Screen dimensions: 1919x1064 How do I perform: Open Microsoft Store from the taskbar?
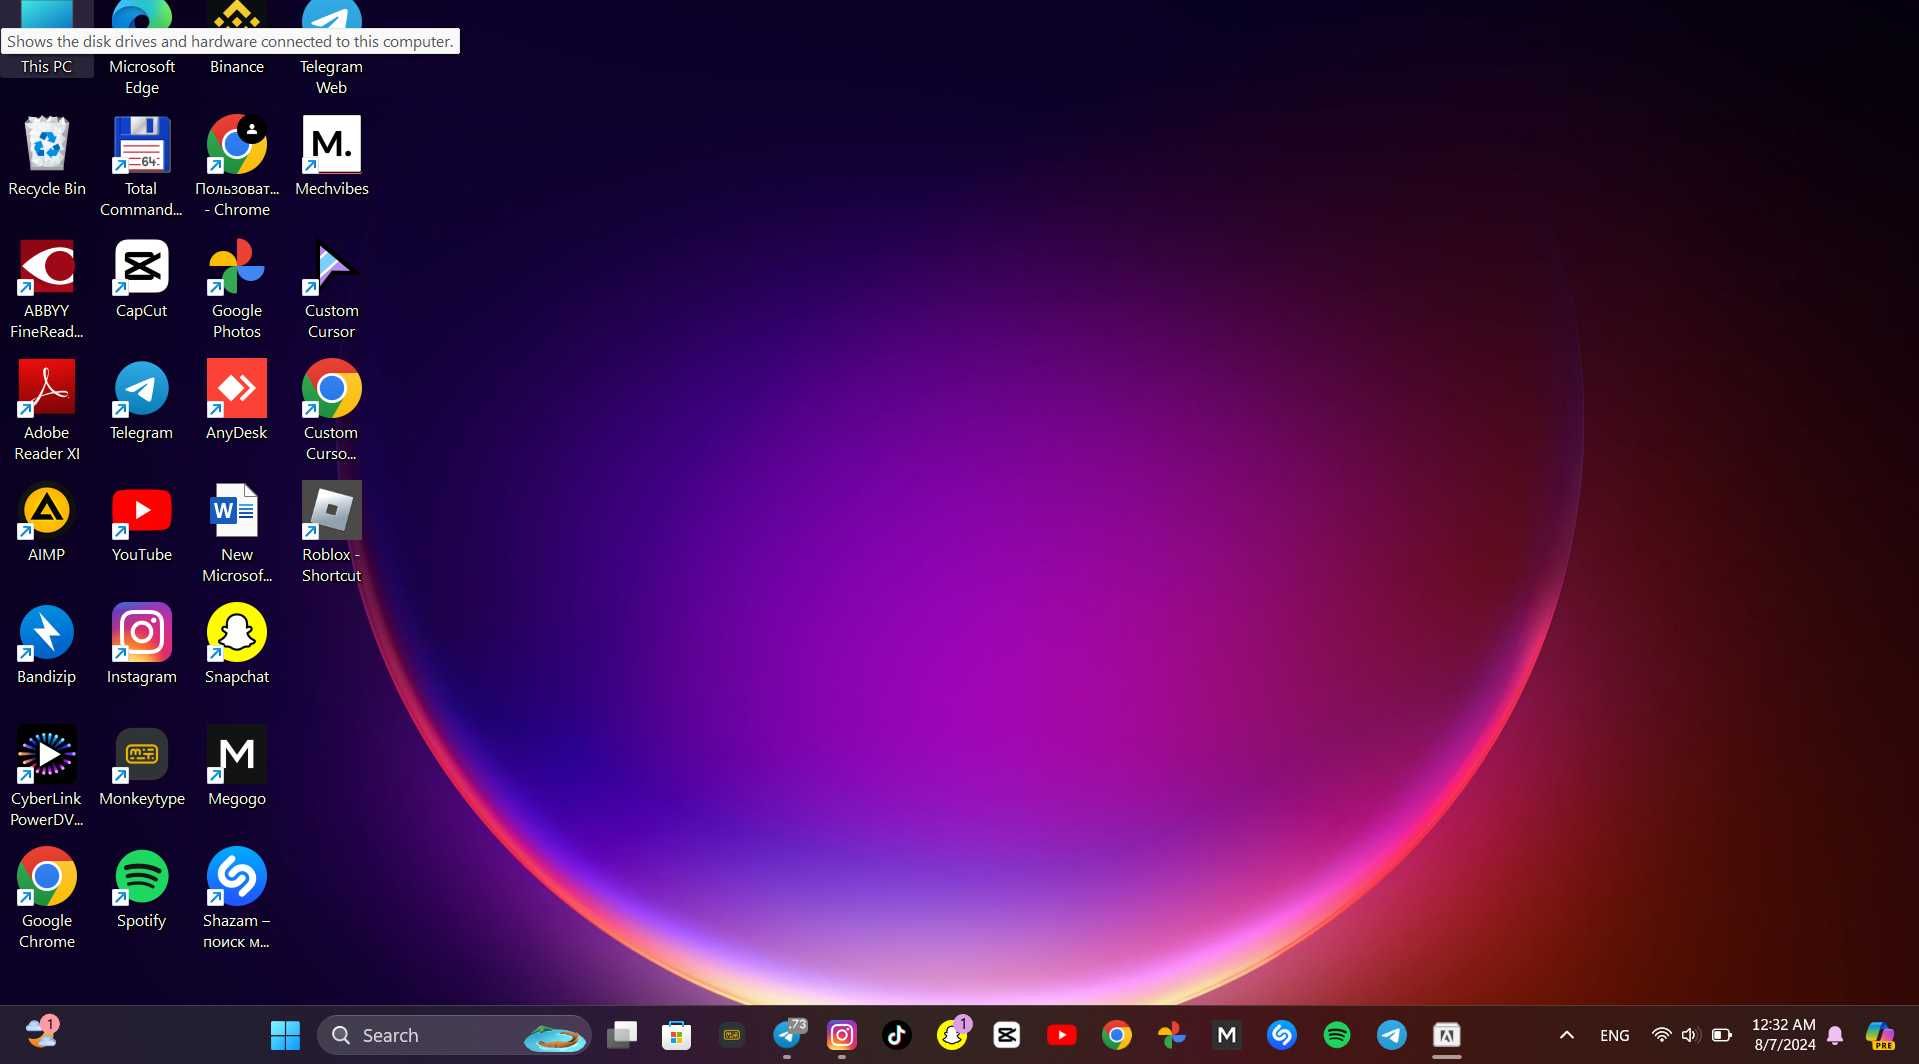tap(677, 1035)
